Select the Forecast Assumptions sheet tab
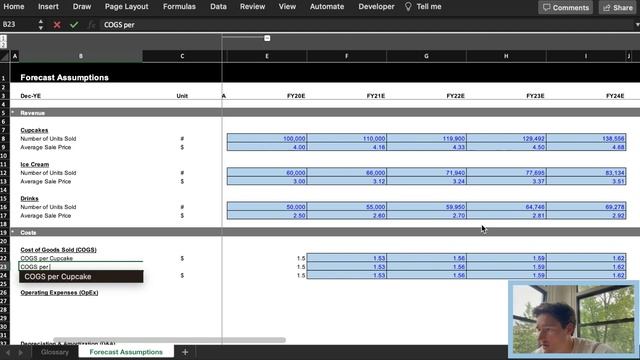The height and width of the screenshot is (360, 640). pos(126,352)
